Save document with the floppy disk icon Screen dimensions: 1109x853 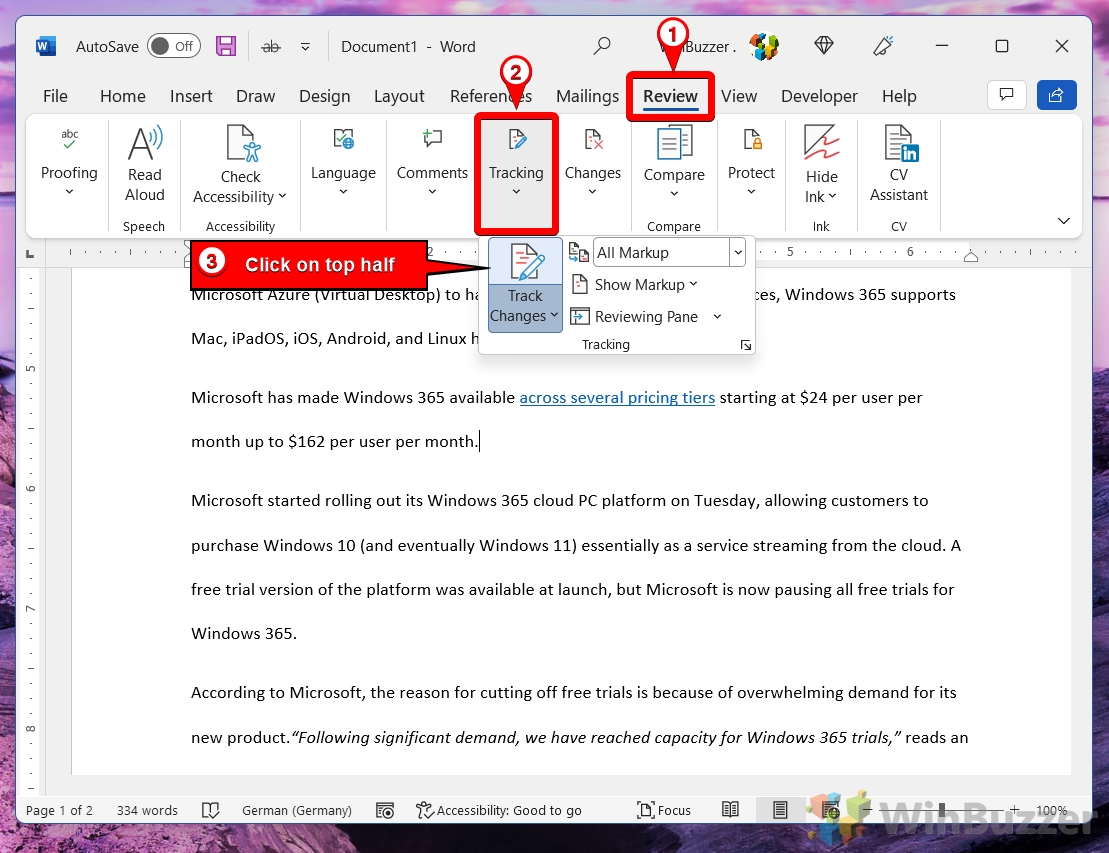(226, 47)
